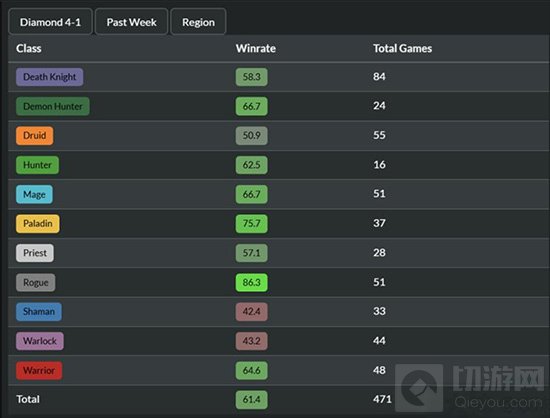The image size is (550, 418).
Task: Click the Total 61.4 winrate cell
Action: click(x=251, y=399)
